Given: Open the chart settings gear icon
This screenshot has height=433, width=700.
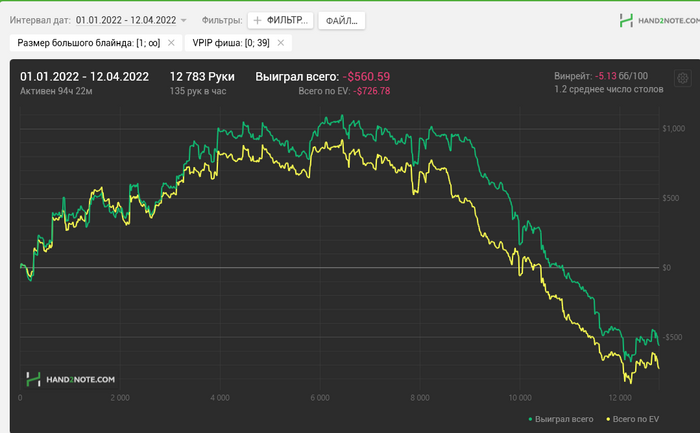Looking at the screenshot, I should pos(683,79).
